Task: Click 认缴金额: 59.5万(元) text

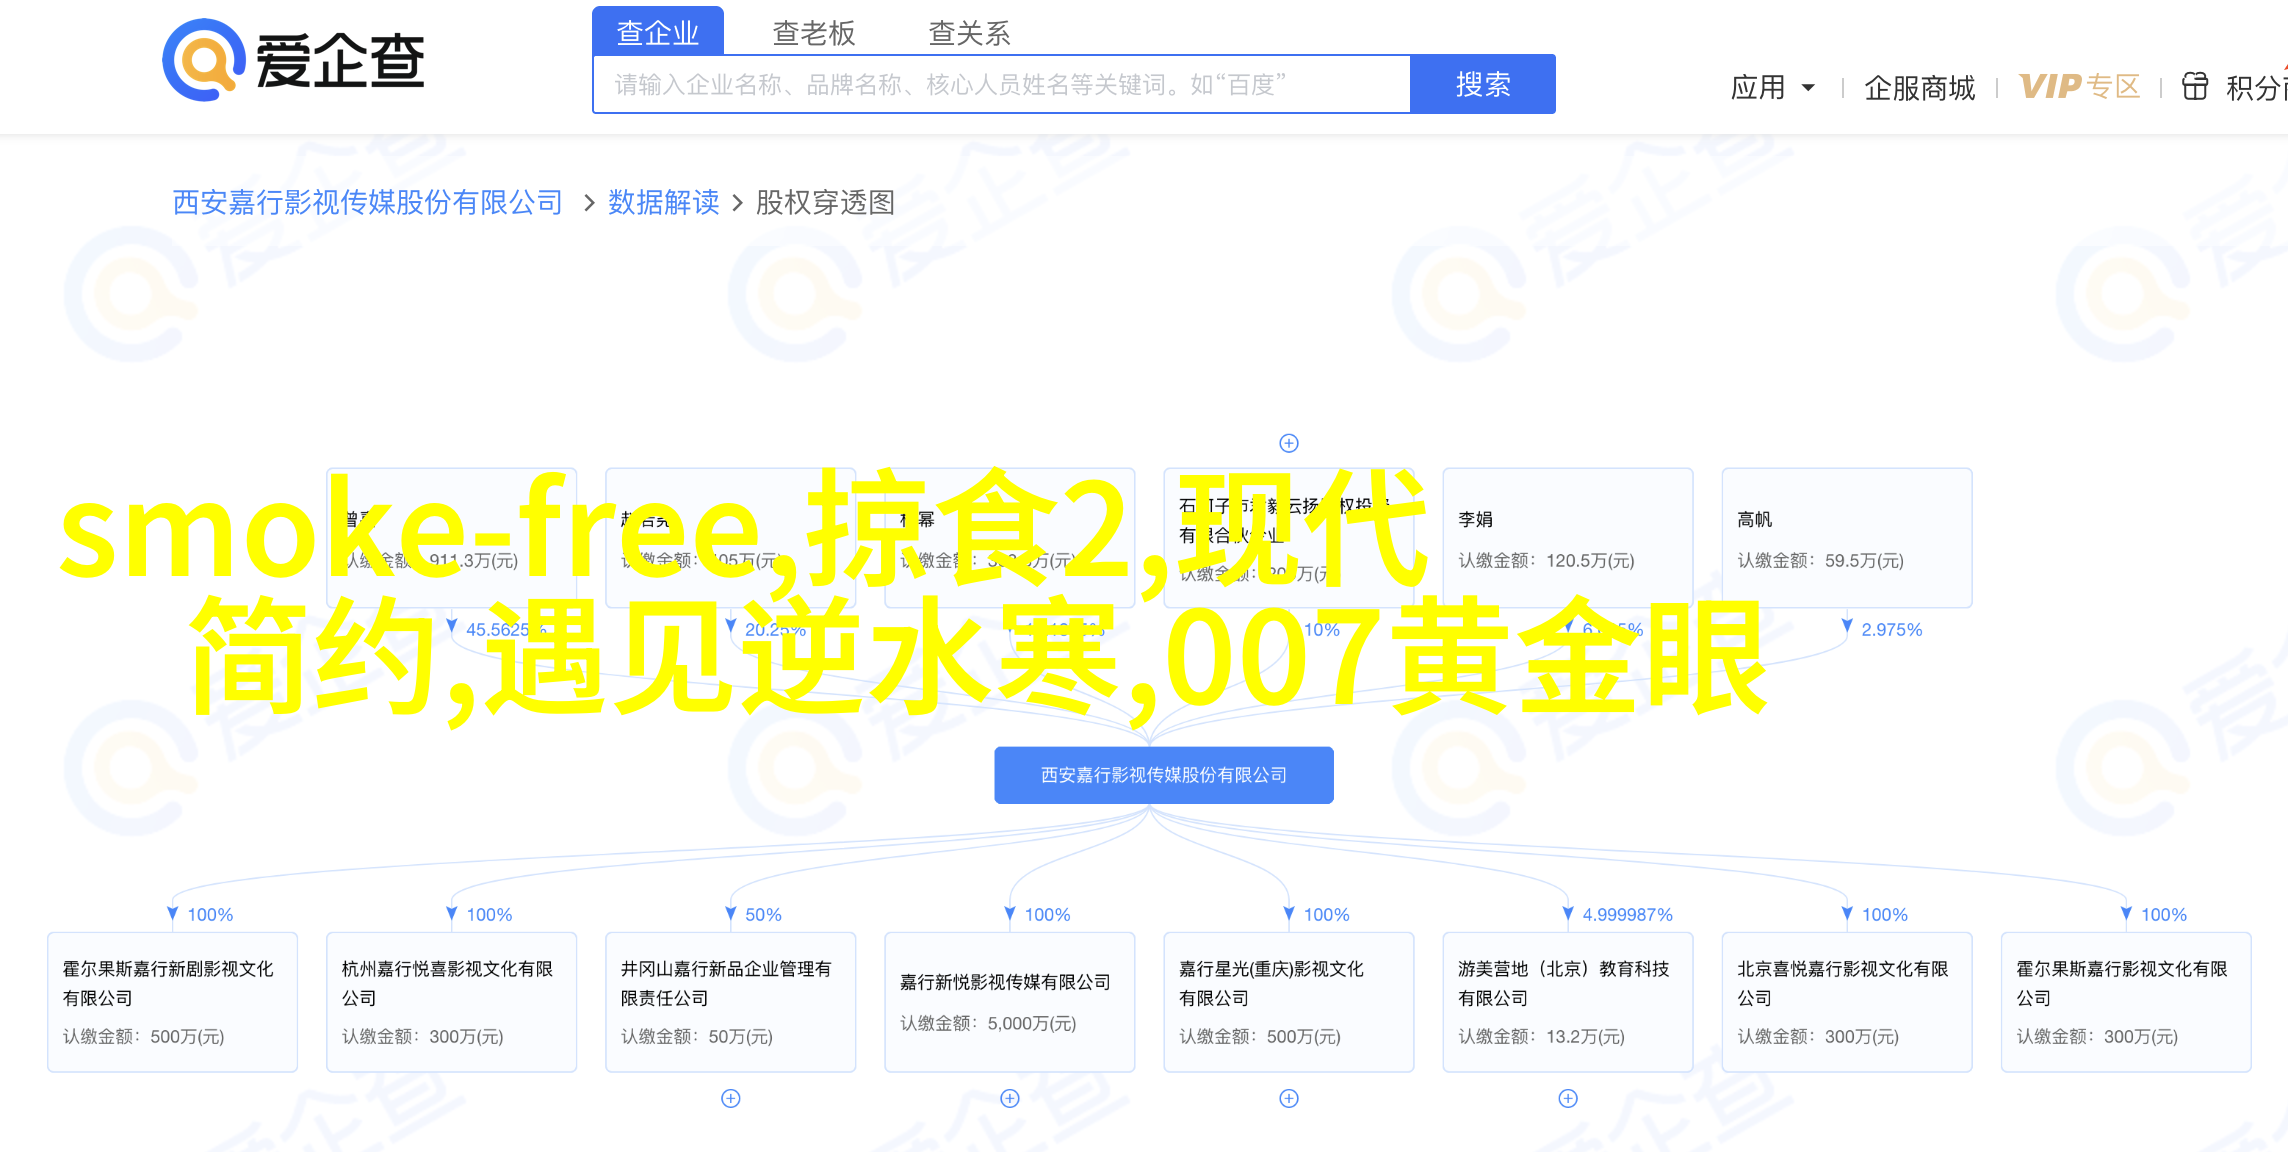Action: 1820,561
